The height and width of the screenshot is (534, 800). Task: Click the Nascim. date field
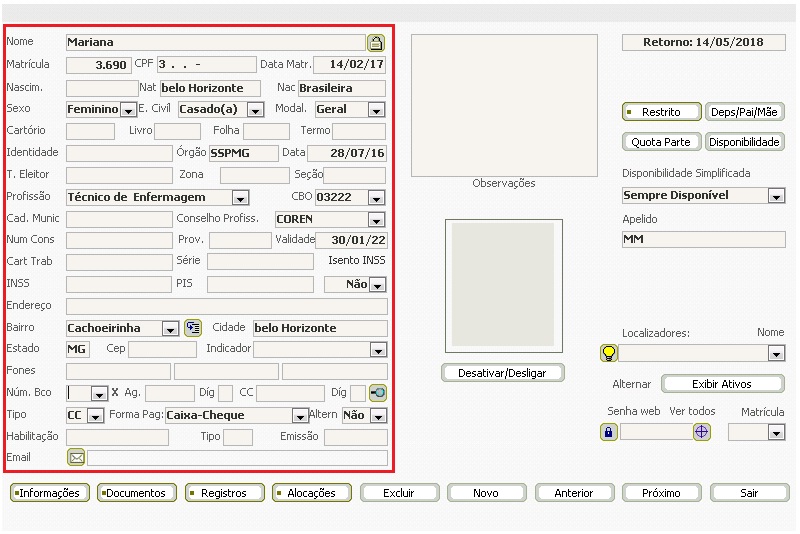pyautogui.click(x=102, y=88)
